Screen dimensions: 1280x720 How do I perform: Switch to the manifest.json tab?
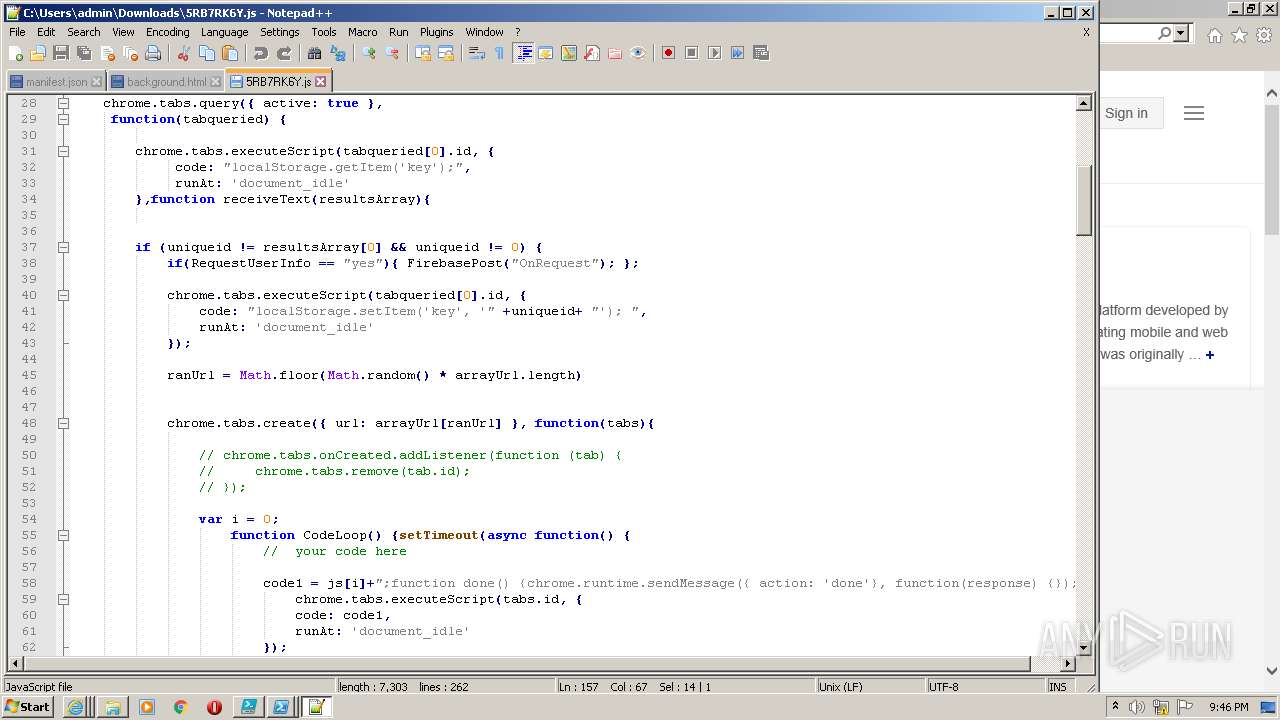click(x=56, y=82)
